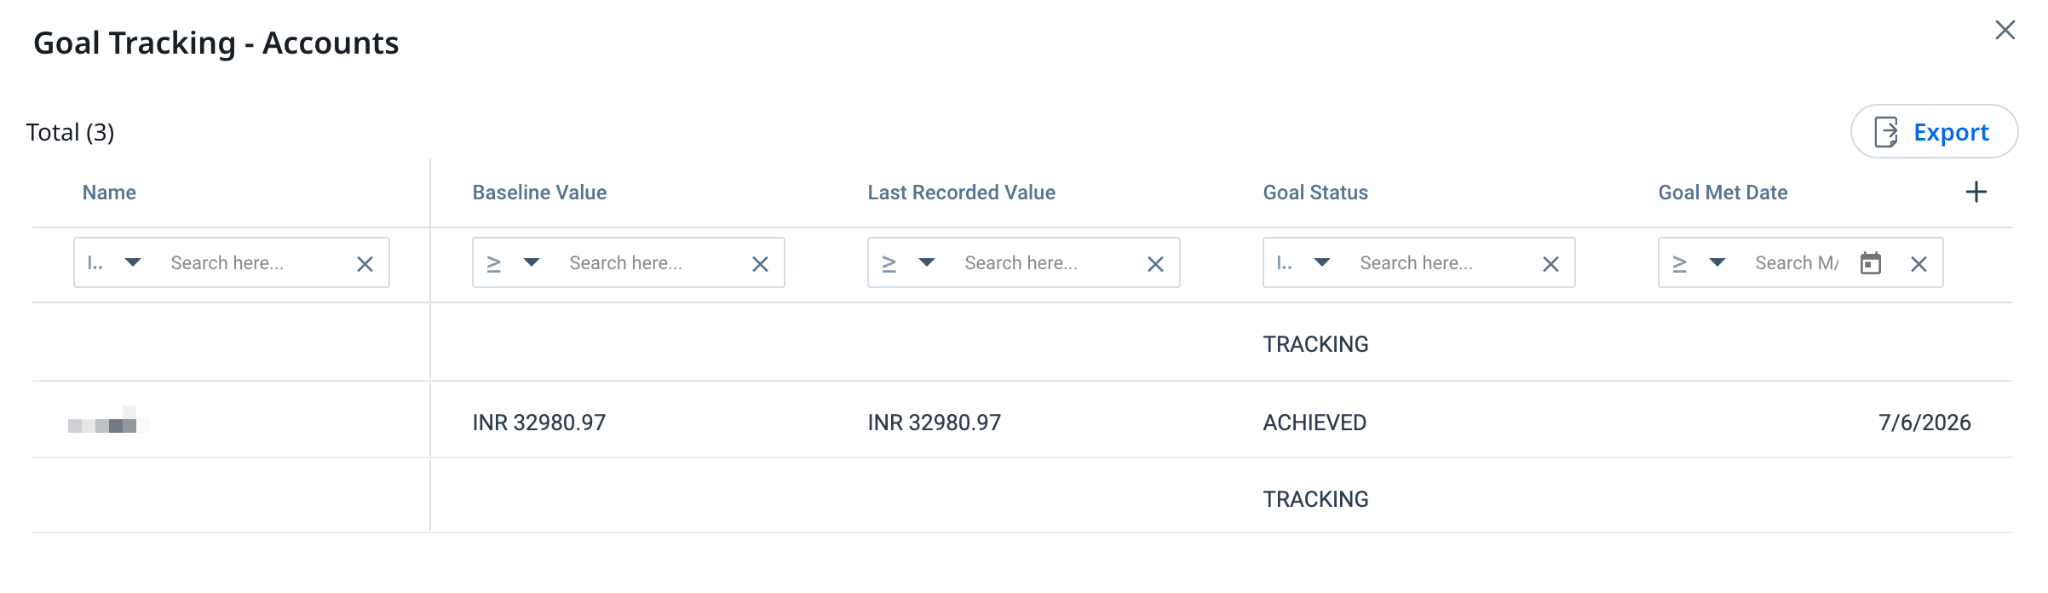The width and height of the screenshot is (2048, 593).
Task: Click the blurred account name in row two
Action: 108,420
